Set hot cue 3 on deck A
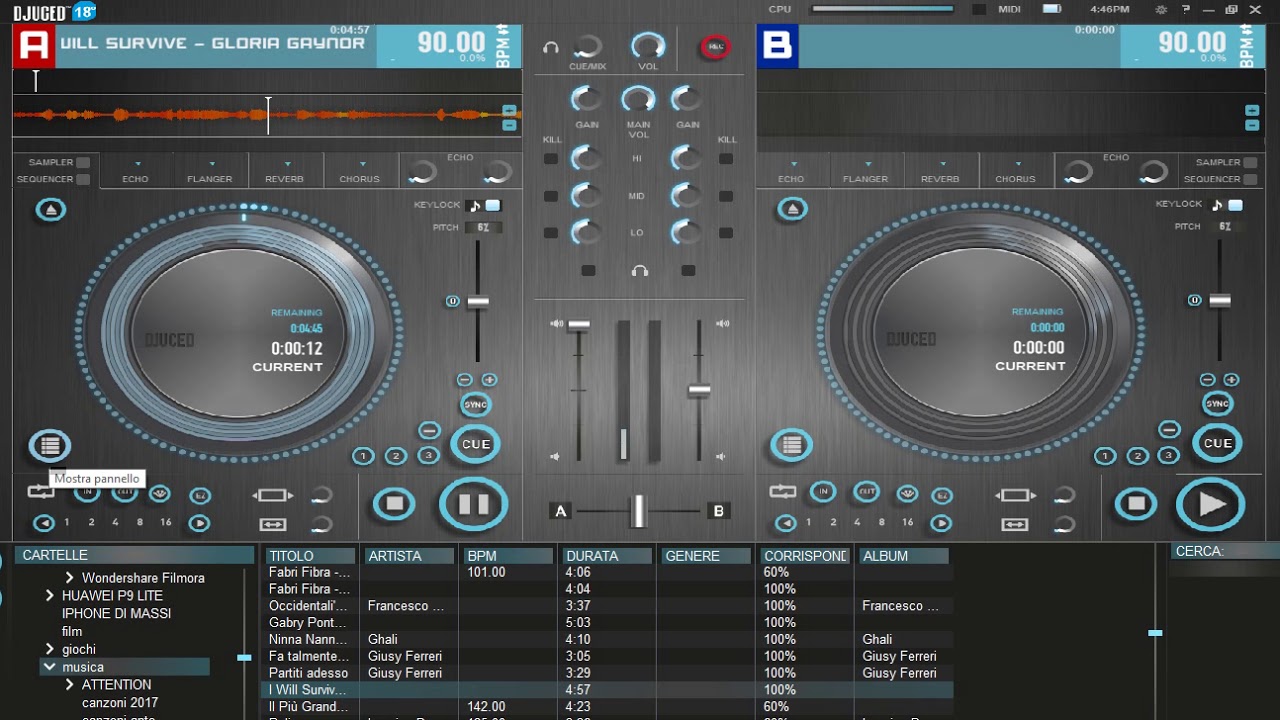Screen dimensions: 1280x720 [428, 455]
